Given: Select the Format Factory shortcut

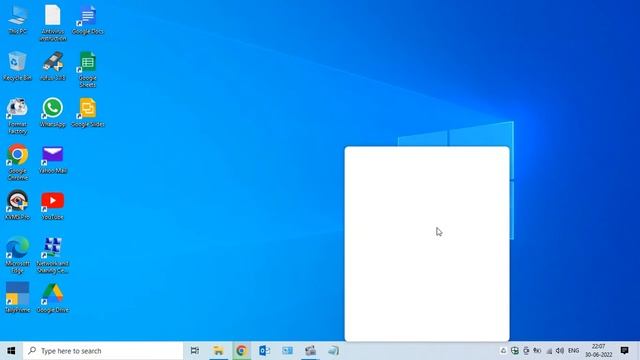Looking at the screenshot, I should [x=17, y=116].
